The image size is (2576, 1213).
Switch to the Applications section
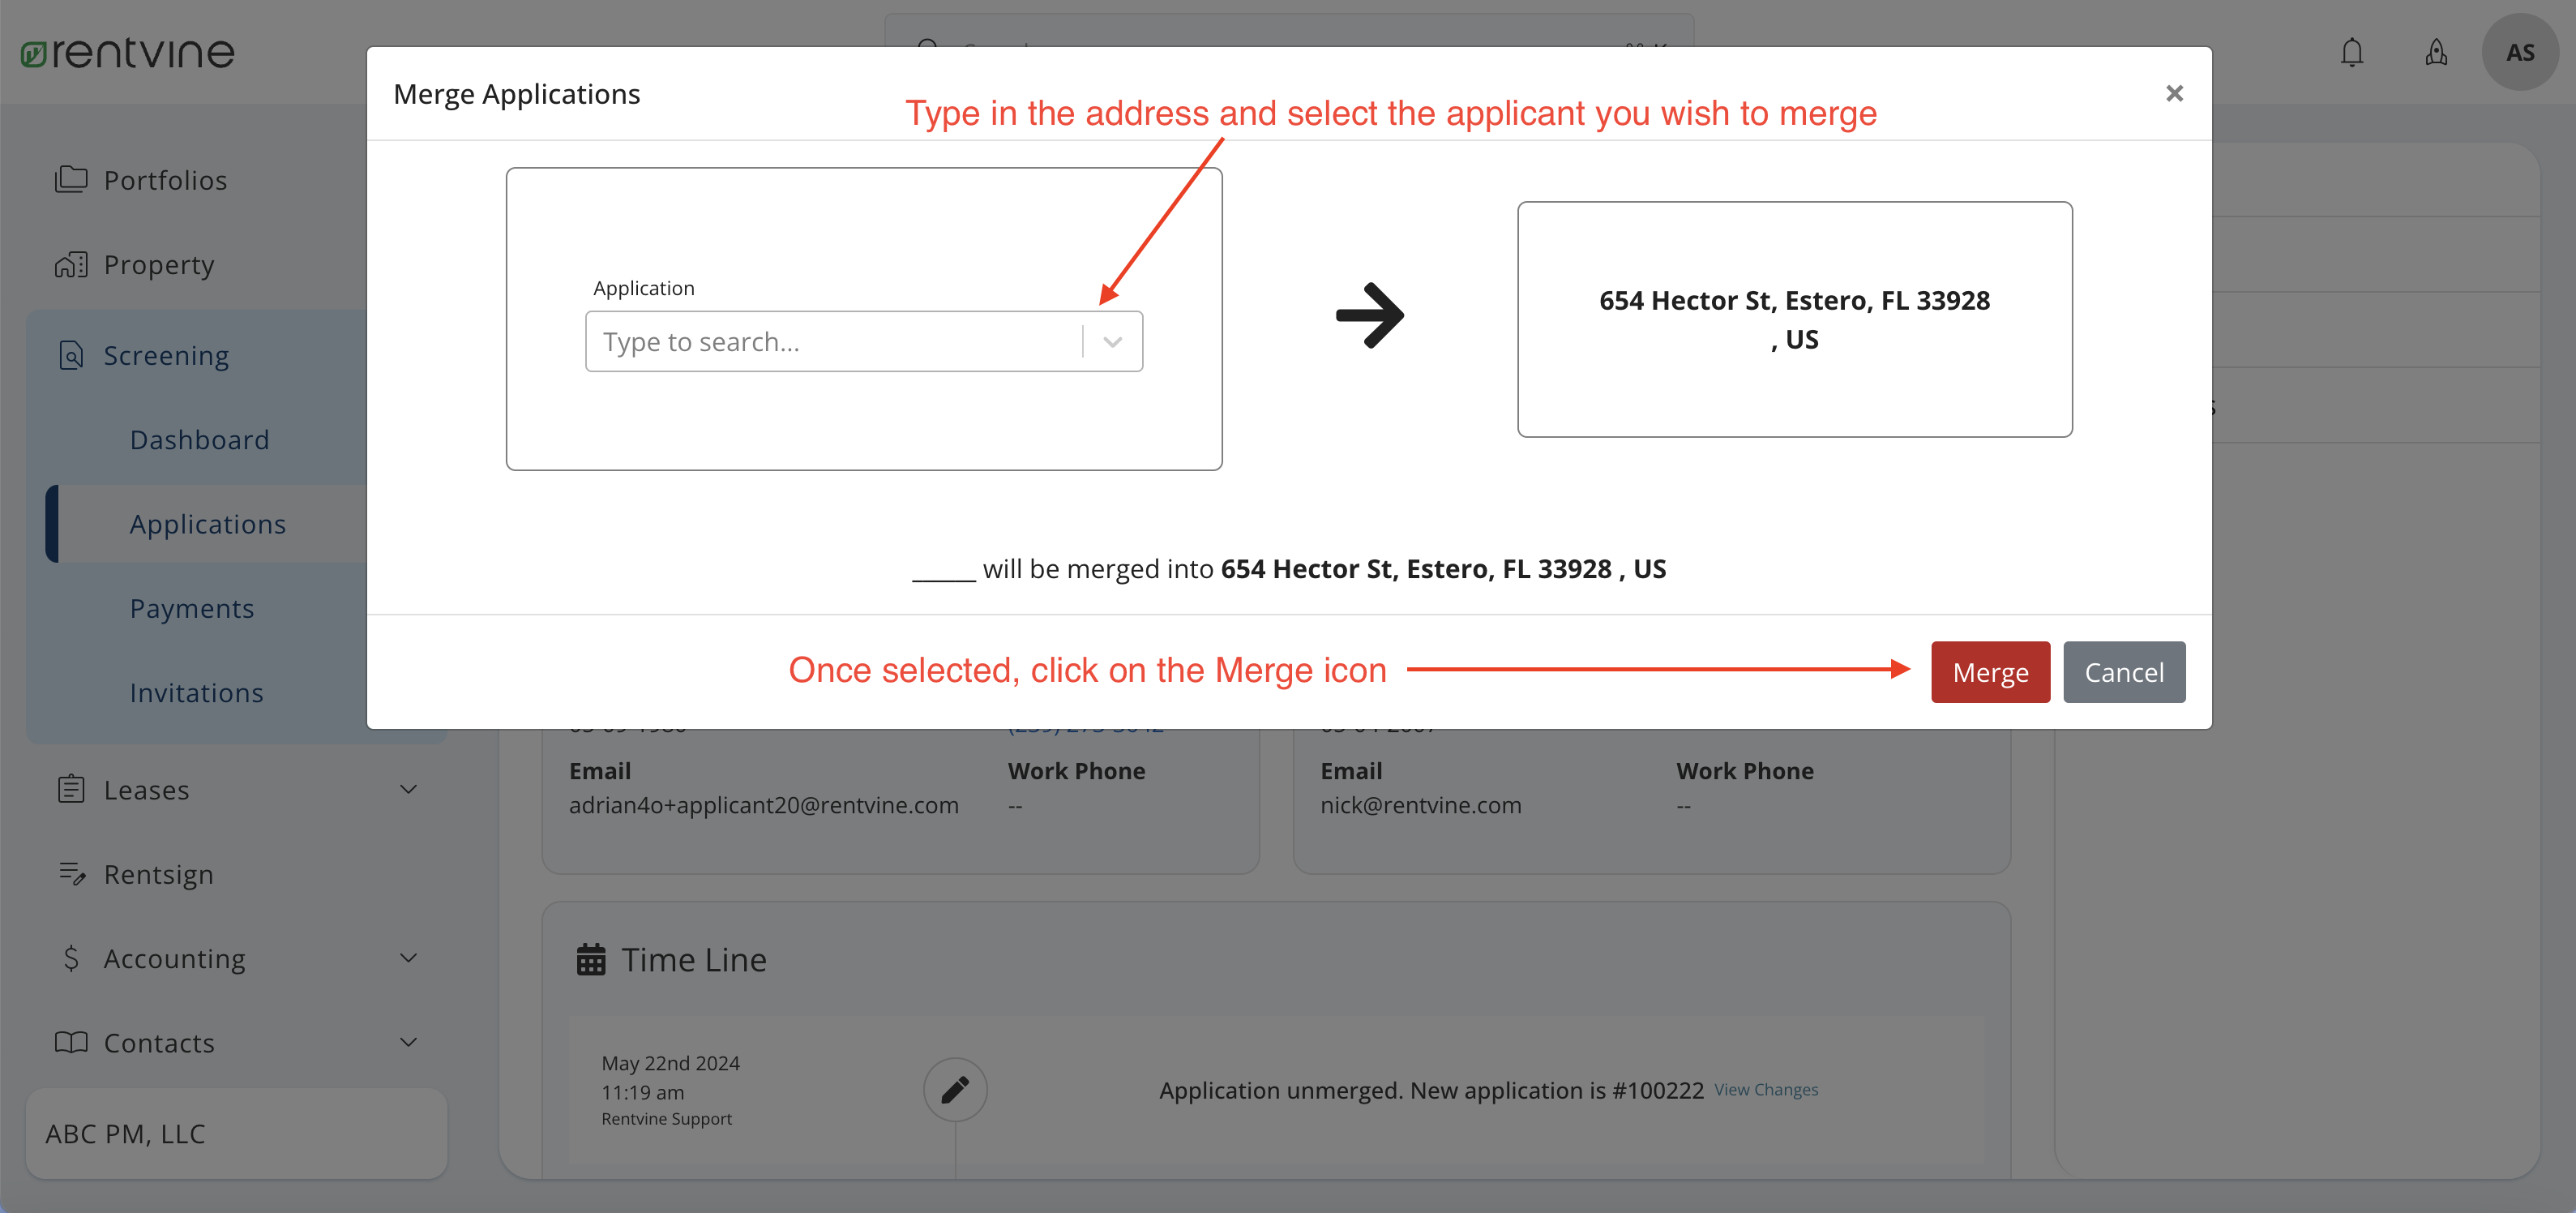pyautogui.click(x=207, y=523)
